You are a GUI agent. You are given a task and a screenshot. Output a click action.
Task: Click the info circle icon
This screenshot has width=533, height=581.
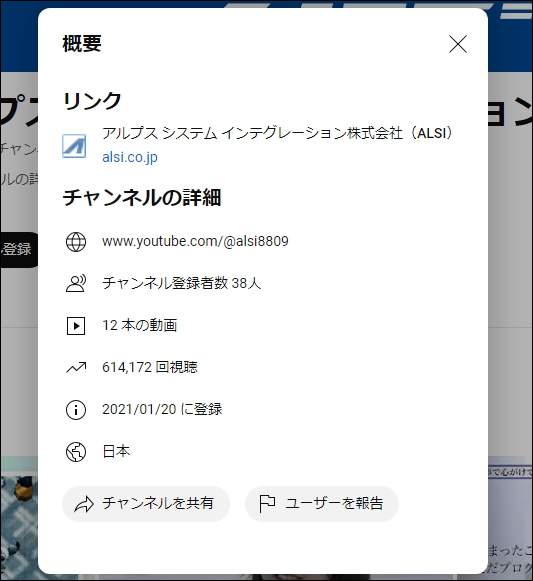[76, 410]
